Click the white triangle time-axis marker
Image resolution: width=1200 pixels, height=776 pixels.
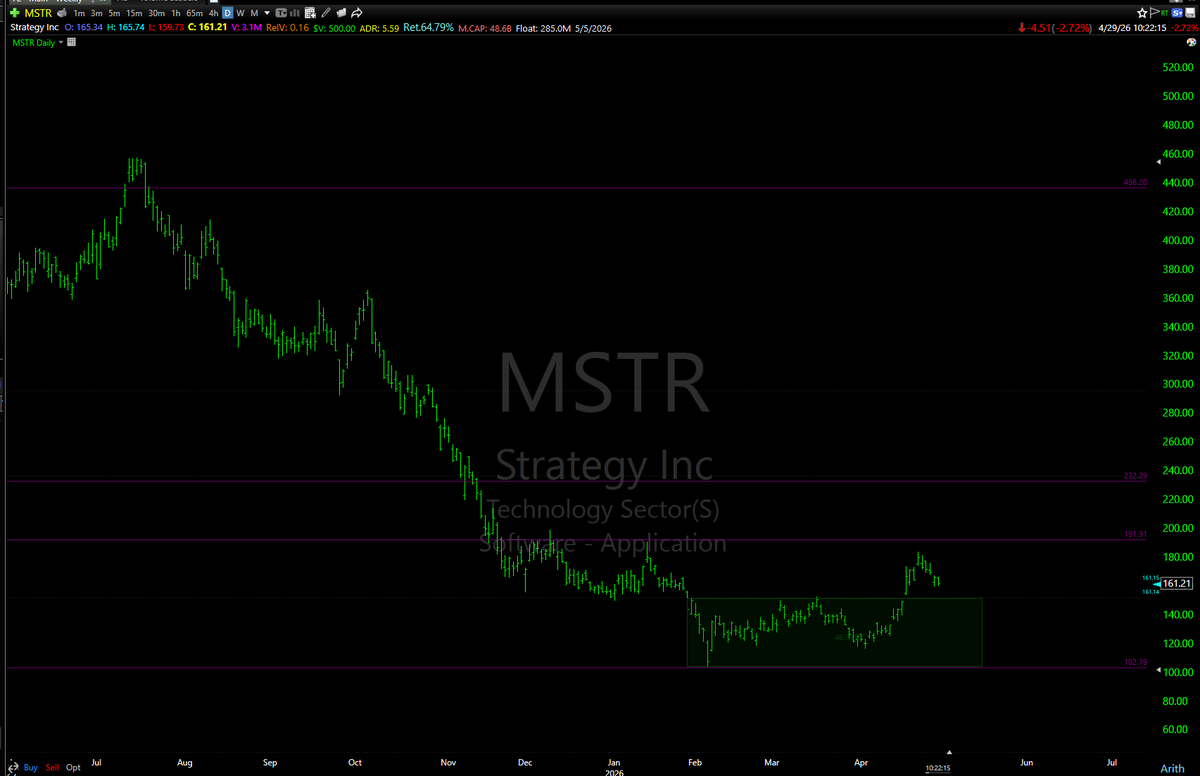949,752
